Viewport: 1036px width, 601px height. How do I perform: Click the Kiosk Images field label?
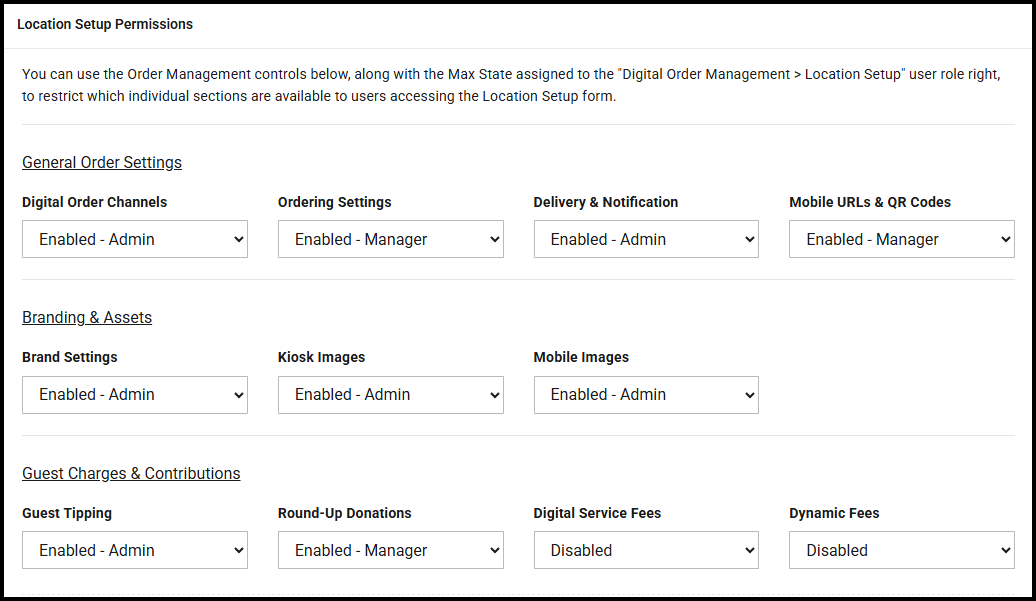(x=321, y=357)
